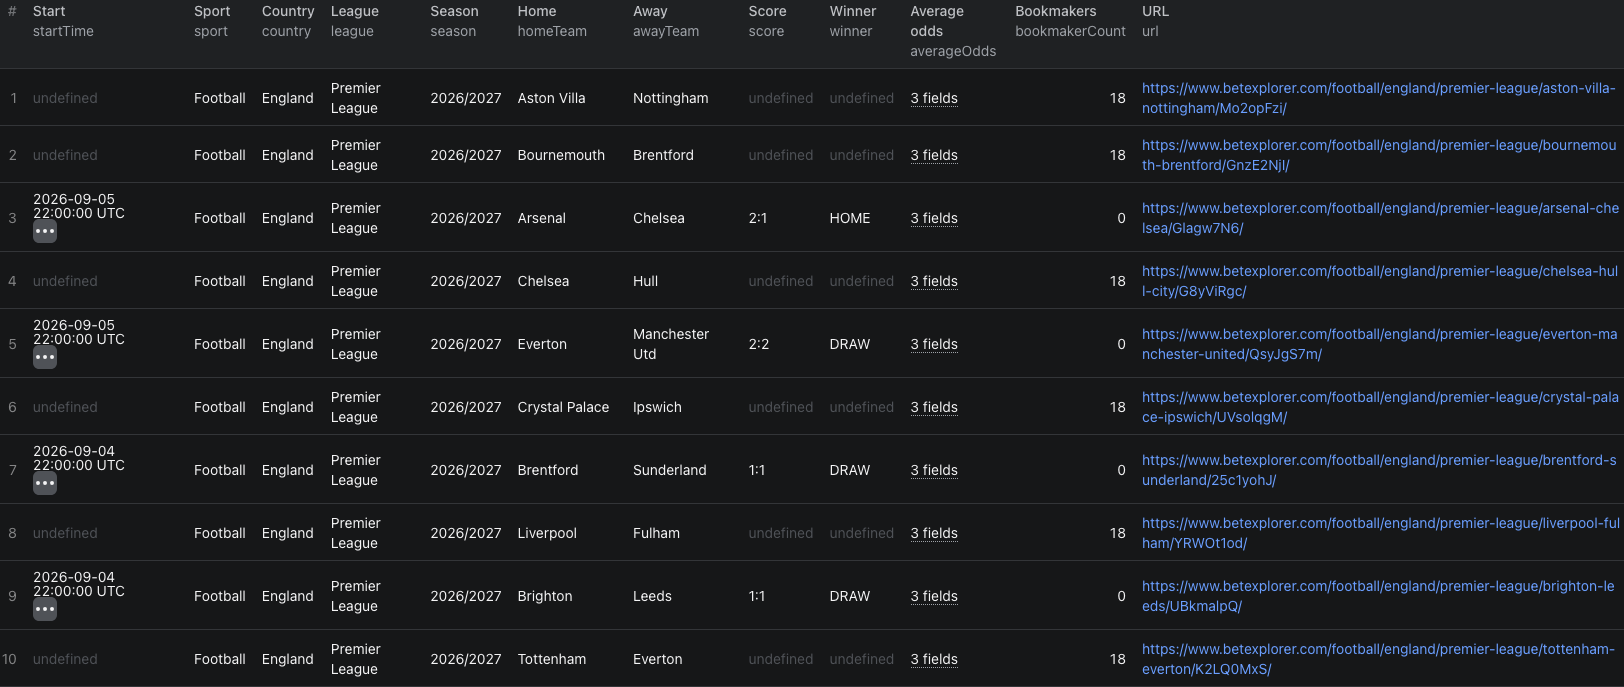This screenshot has height=687, width=1624.
Task: Select the undefined score in Tottenham row
Action: click(780, 659)
